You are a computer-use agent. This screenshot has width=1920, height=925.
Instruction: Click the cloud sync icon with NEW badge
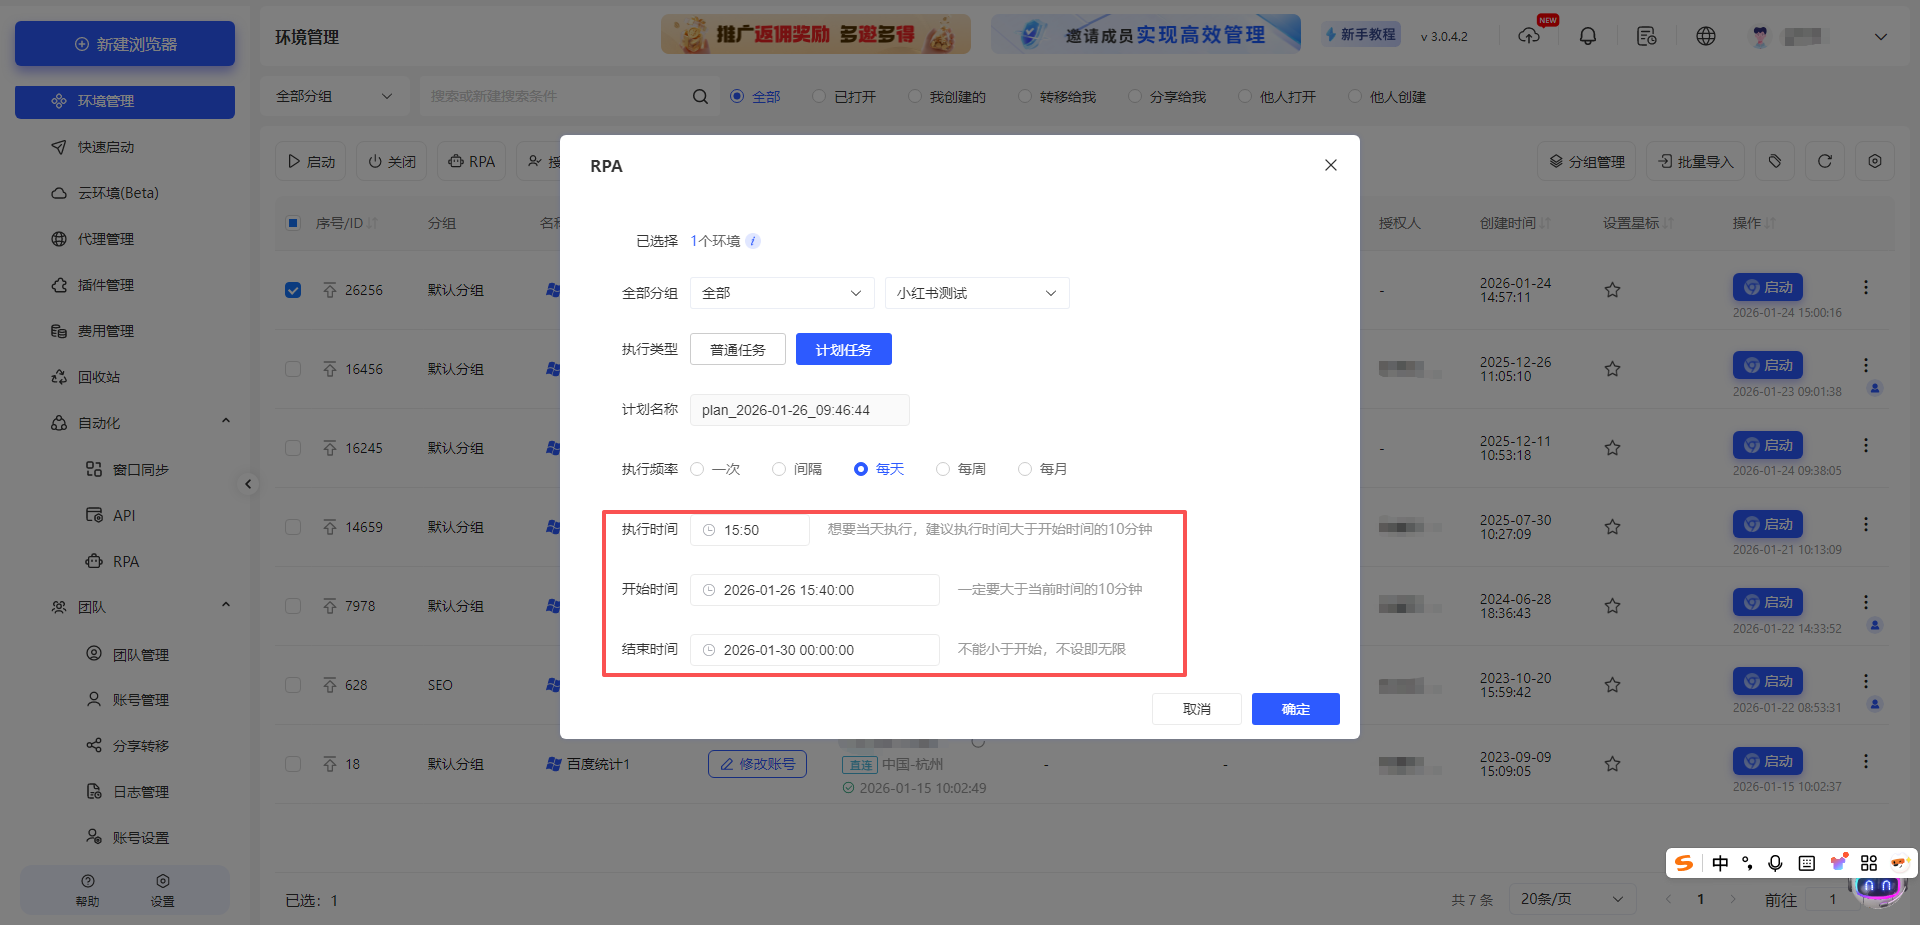[1529, 36]
